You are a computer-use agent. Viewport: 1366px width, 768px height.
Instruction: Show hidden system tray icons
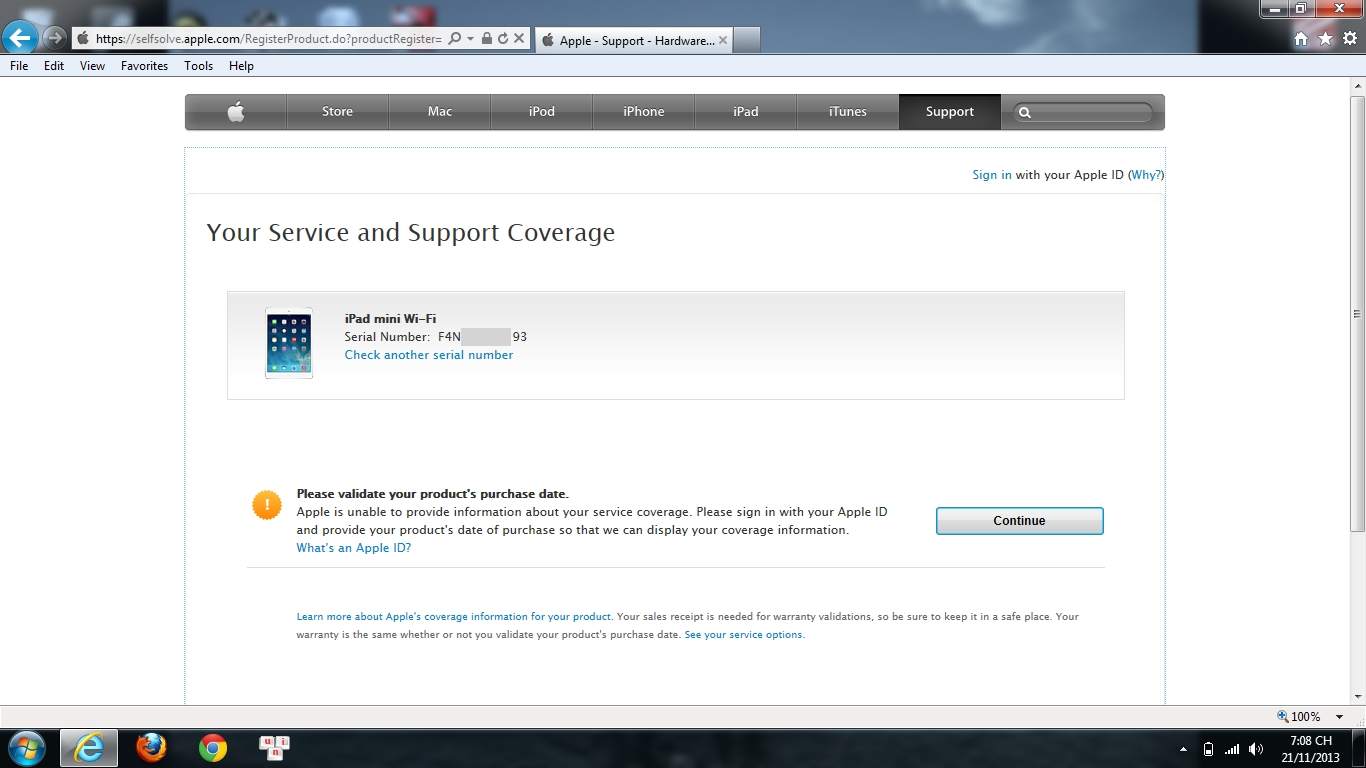pos(1183,749)
